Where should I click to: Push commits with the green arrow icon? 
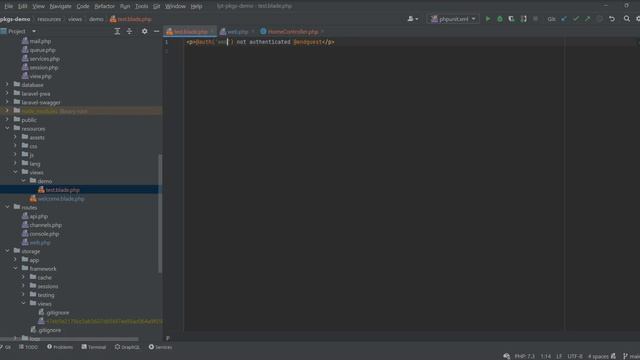click(588, 19)
